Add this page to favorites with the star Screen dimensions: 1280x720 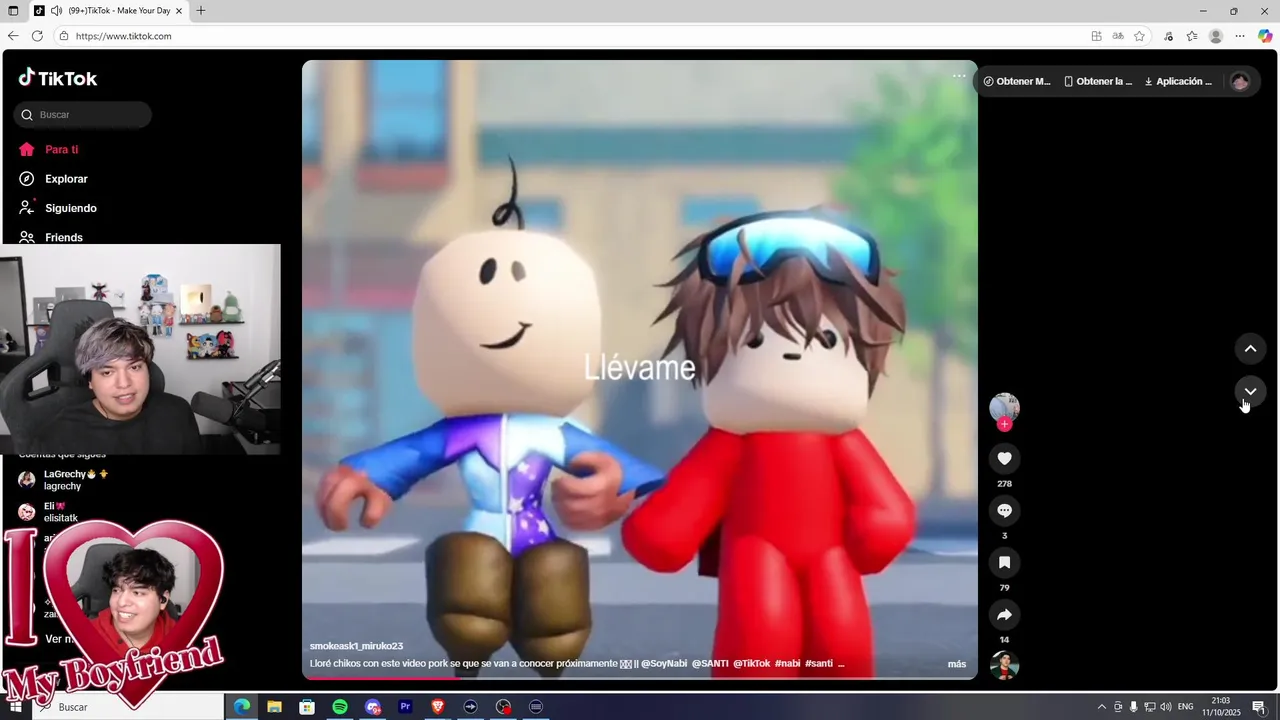click(1139, 36)
